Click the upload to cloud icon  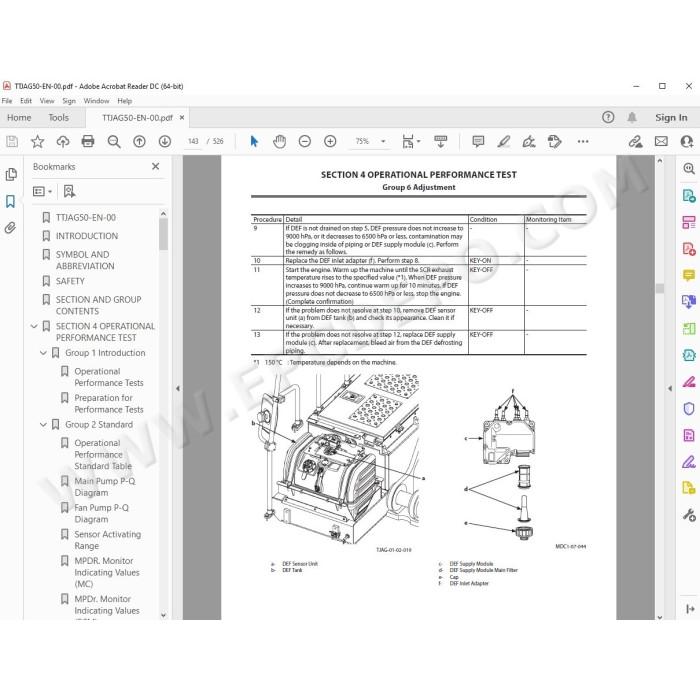63,142
